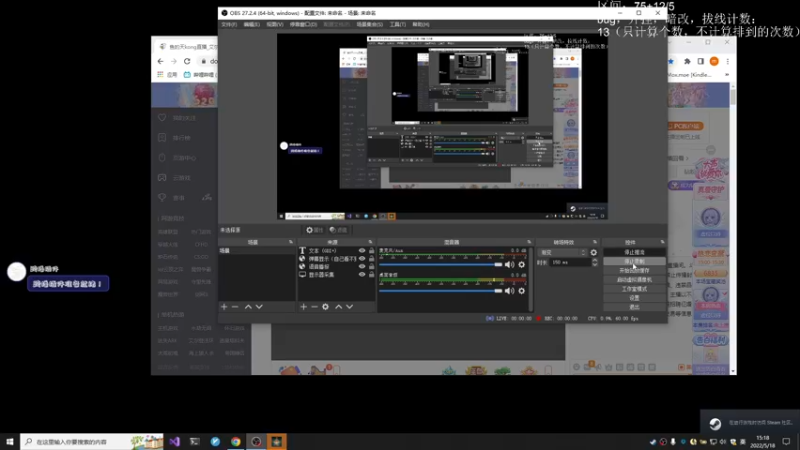Open 麦克风/Aux audio settings gear
The width and height of the screenshot is (800, 450).
521,264
